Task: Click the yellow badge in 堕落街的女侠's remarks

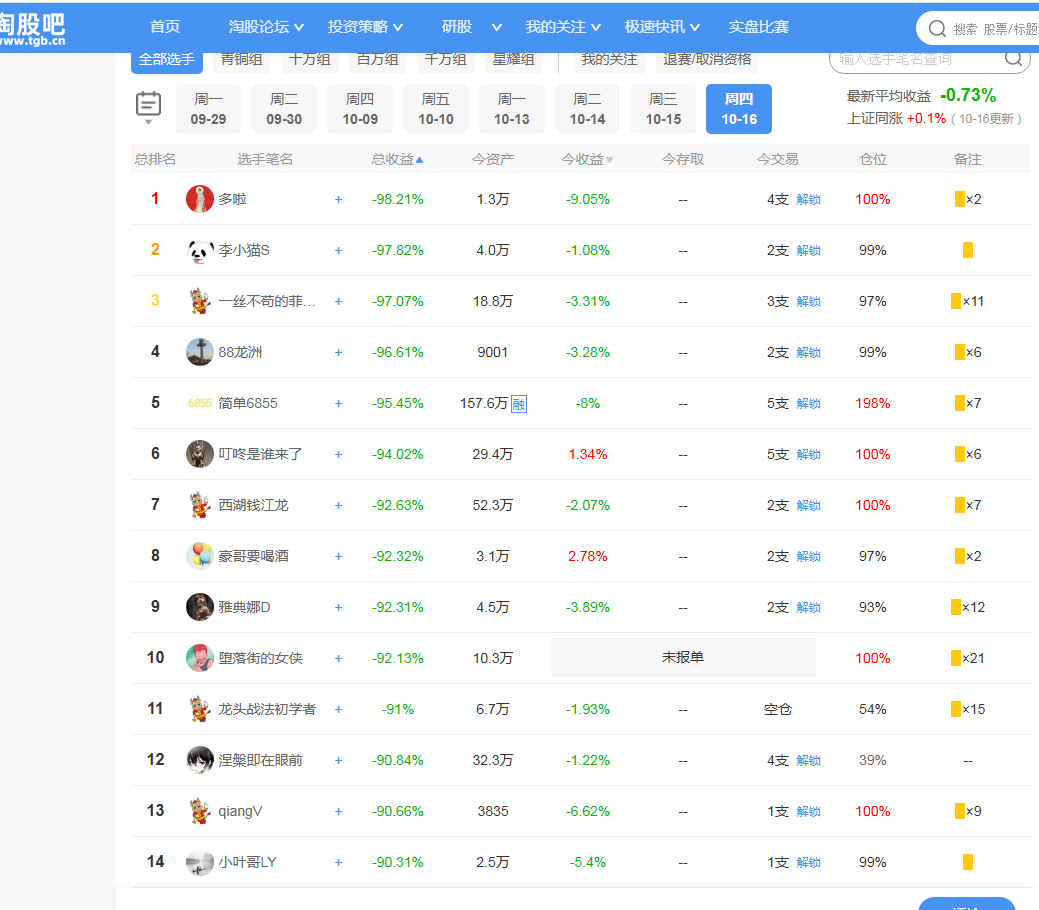Action: pyautogui.click(x=956, y=658)
